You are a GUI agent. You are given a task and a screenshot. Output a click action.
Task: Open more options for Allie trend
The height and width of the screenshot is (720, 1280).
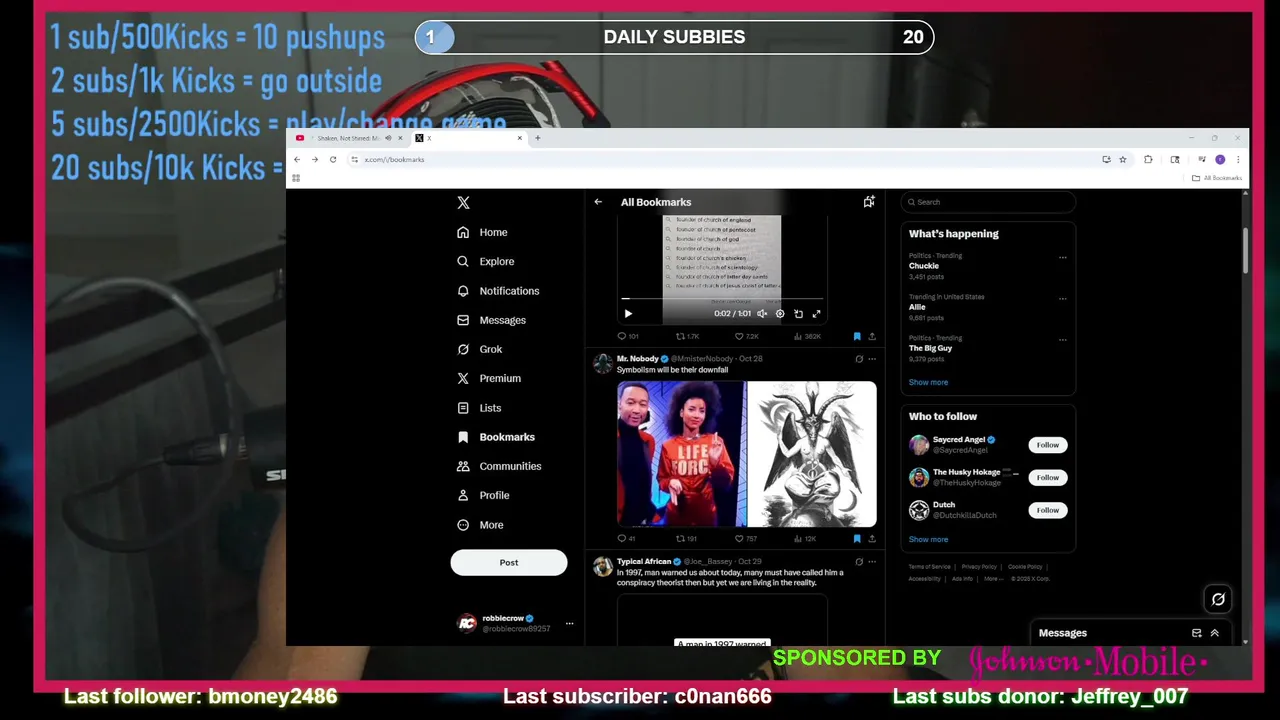click(x=1062, y=298)
